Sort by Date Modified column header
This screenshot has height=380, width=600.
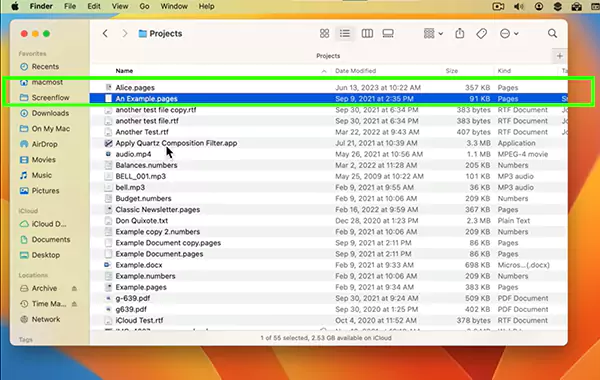pos(355,71)
